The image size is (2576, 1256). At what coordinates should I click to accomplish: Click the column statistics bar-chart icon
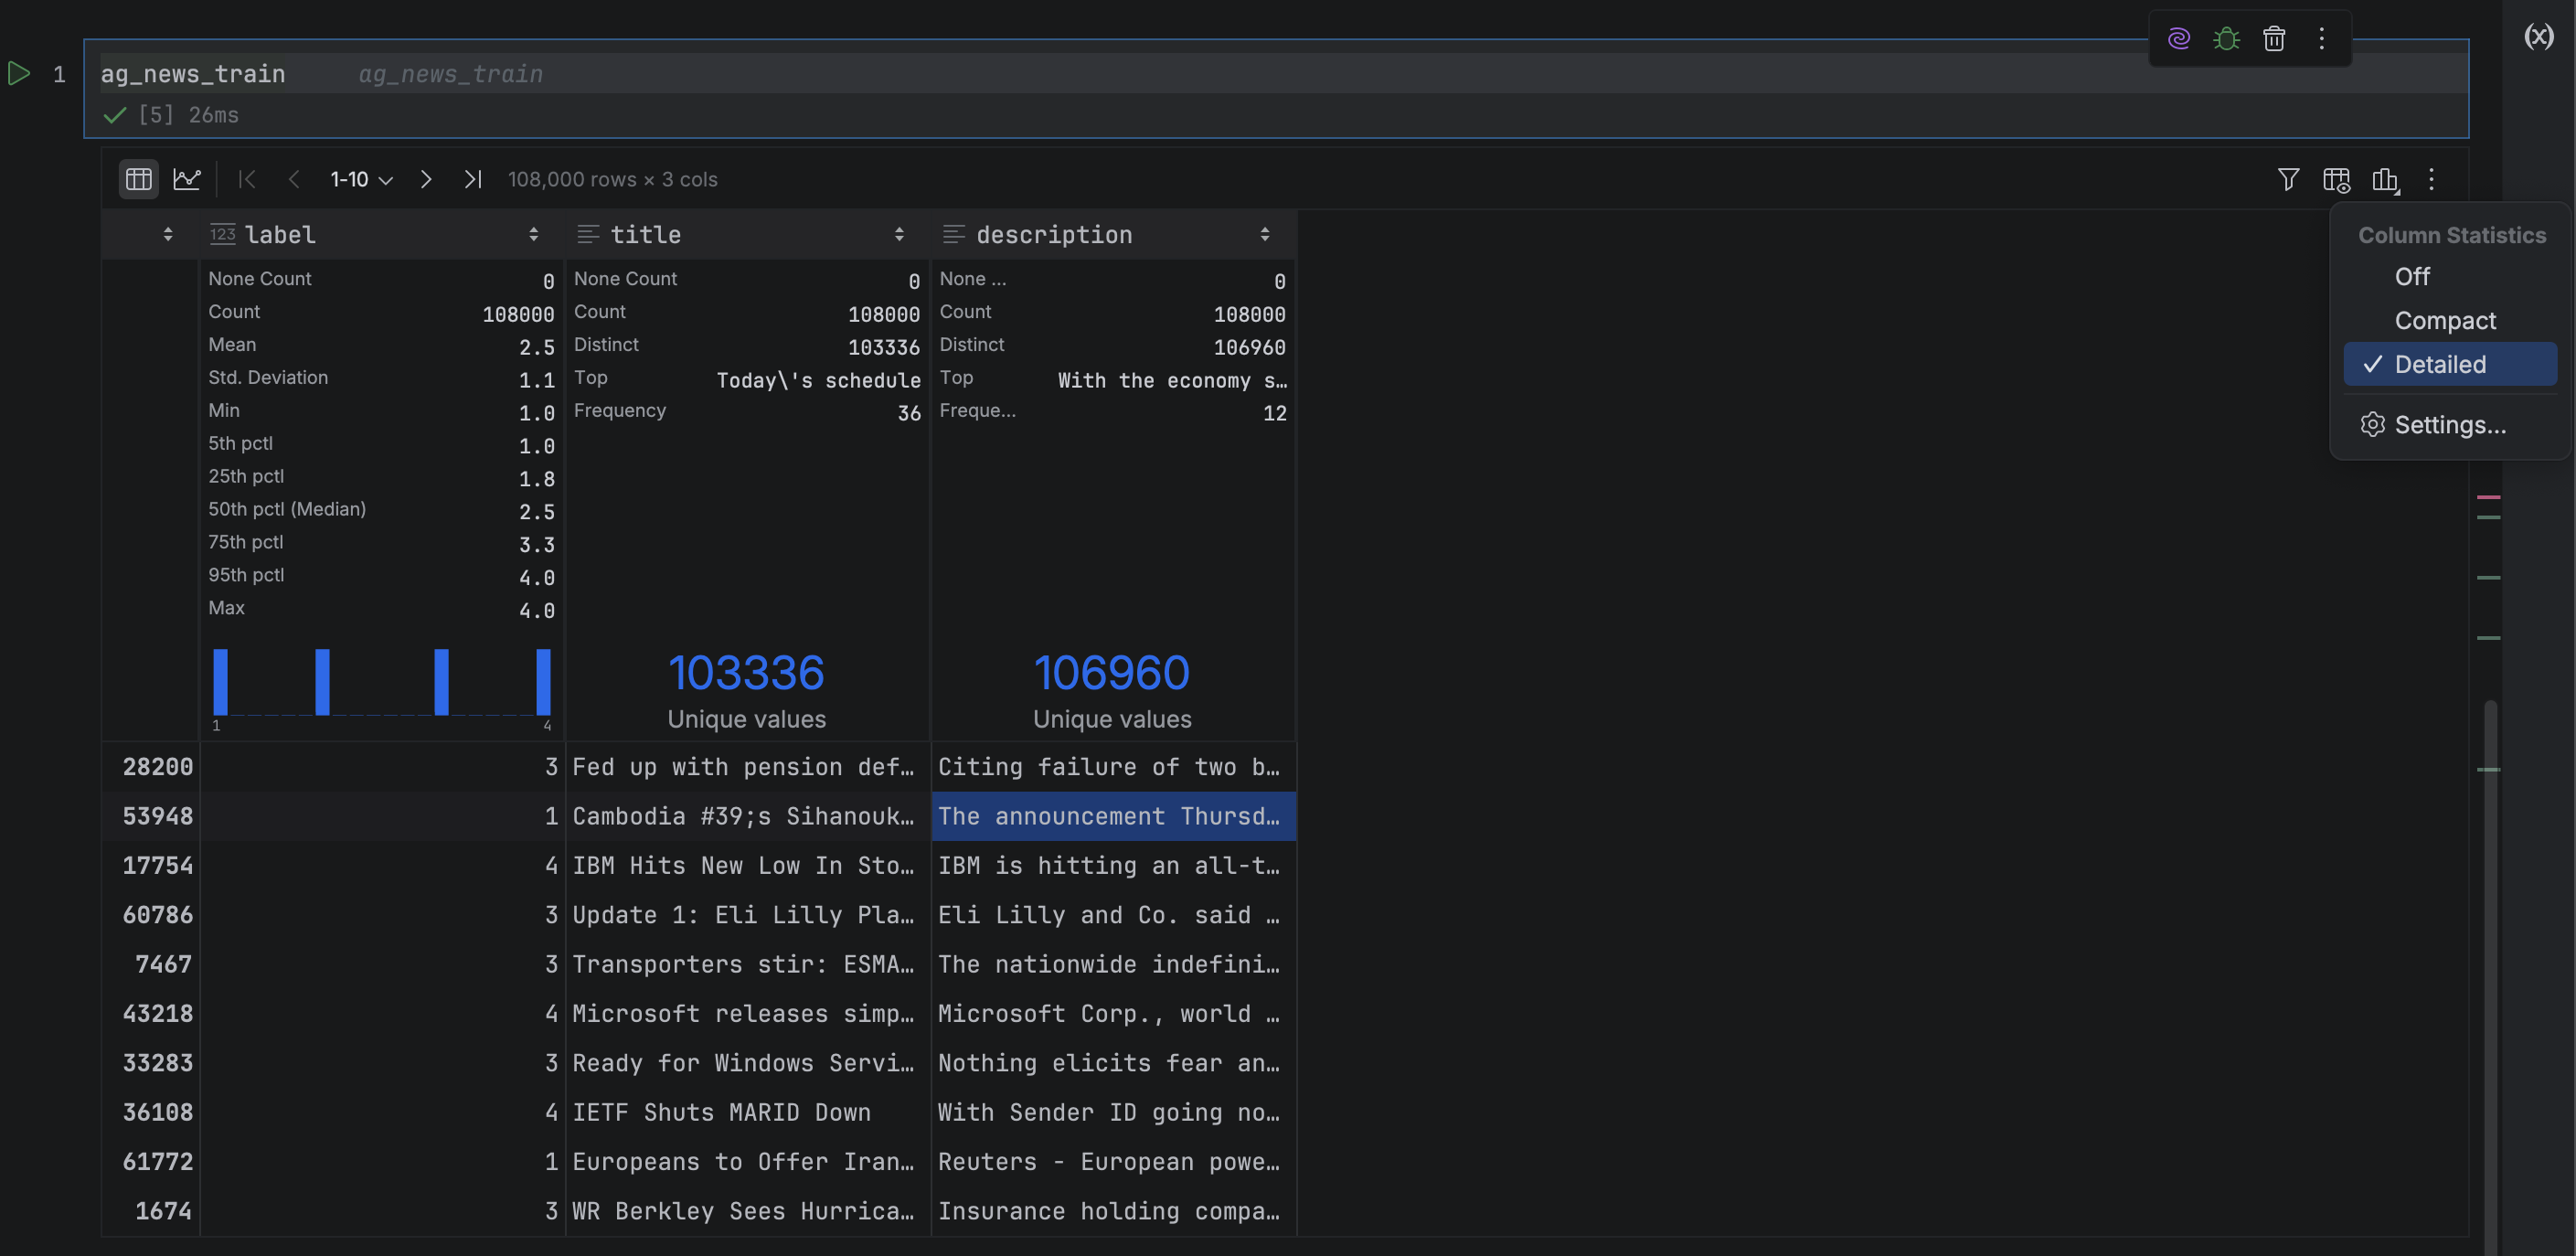(x=2385, y=179)
